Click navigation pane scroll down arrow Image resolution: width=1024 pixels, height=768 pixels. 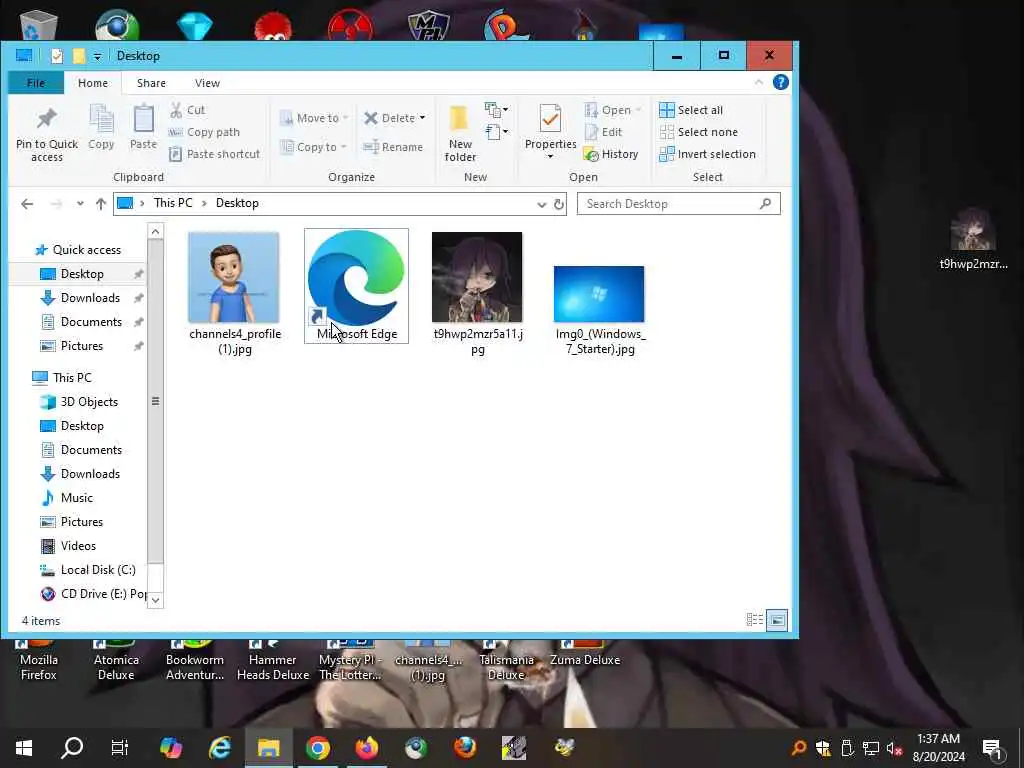point(155,599)
